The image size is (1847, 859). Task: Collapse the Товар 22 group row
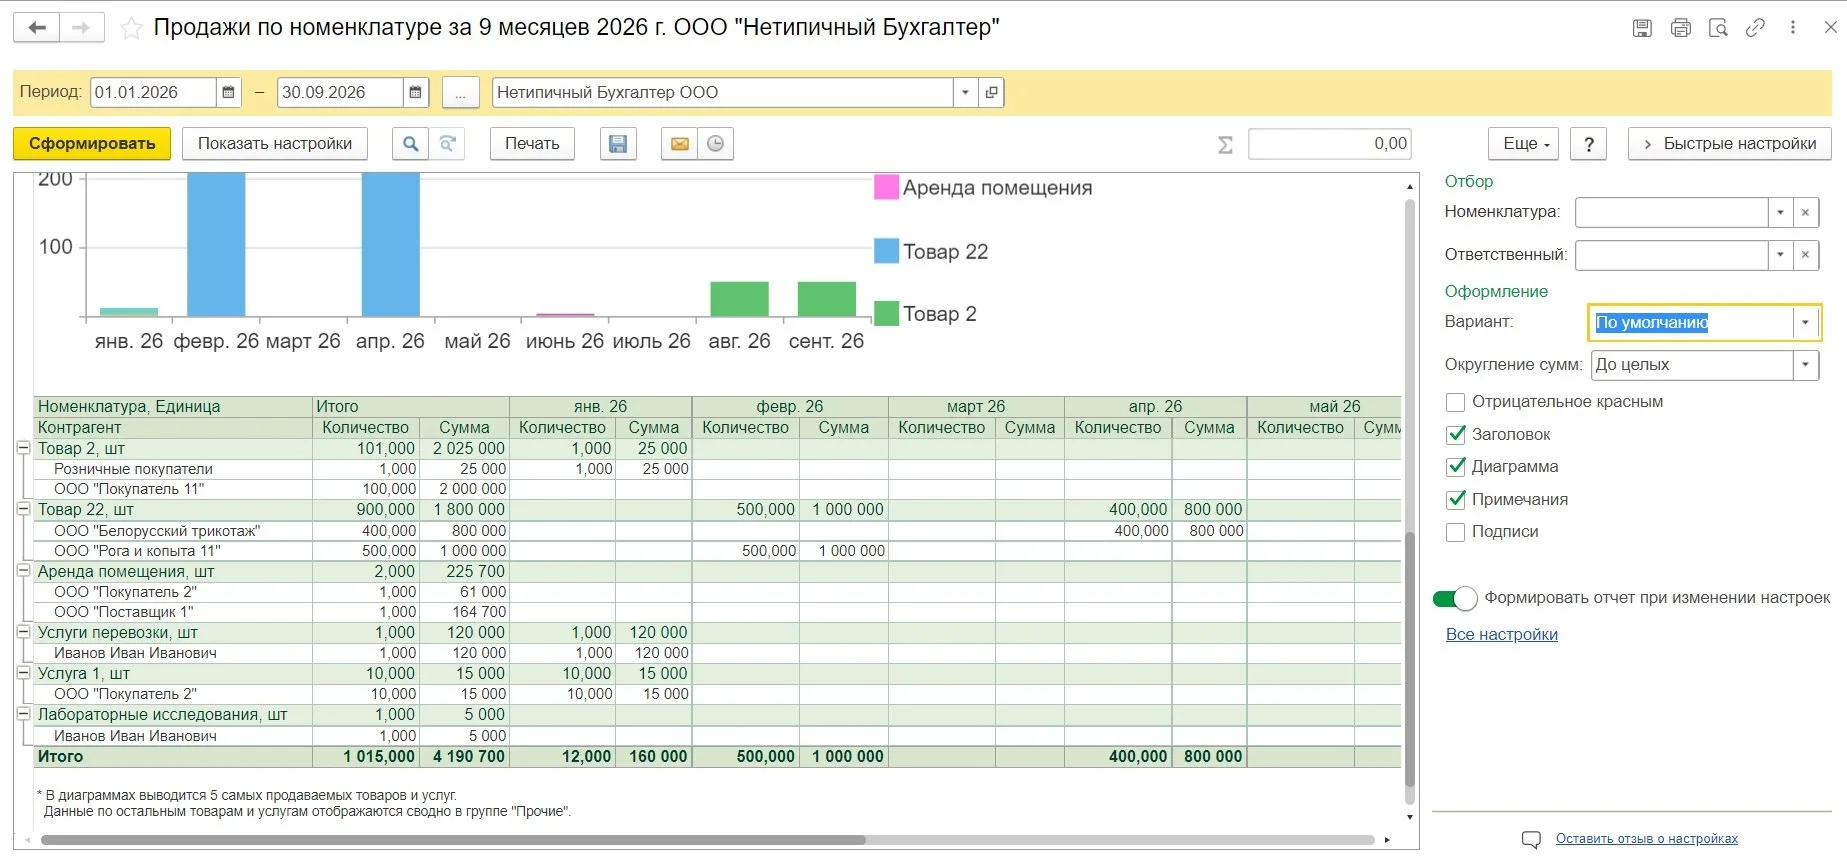pos(23,509)
